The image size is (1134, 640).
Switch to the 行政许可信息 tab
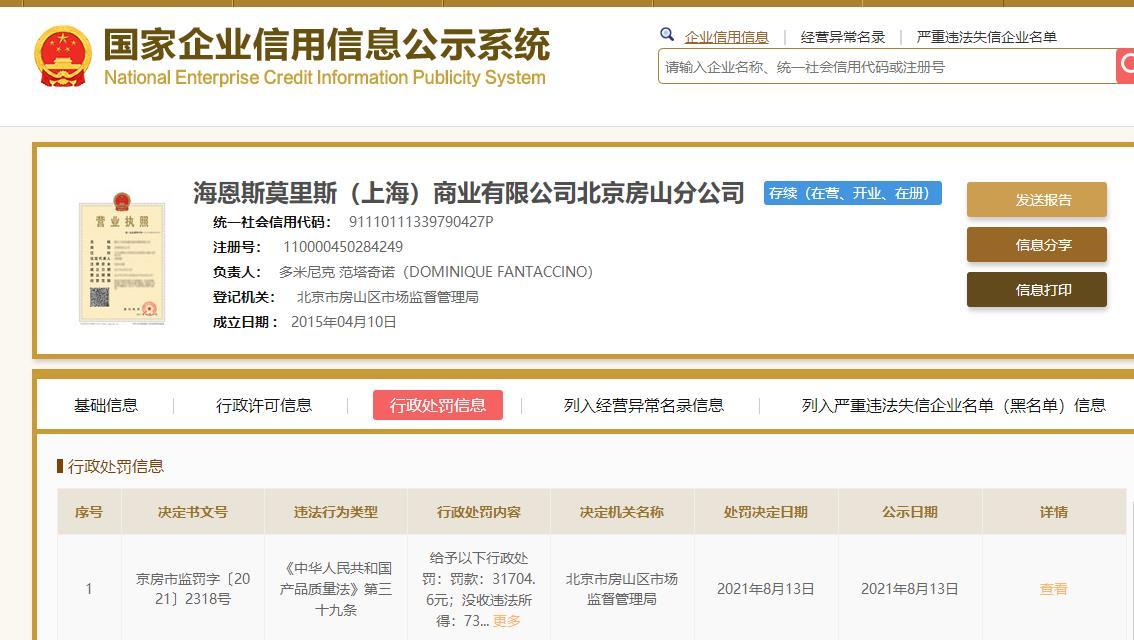point(264,405)
